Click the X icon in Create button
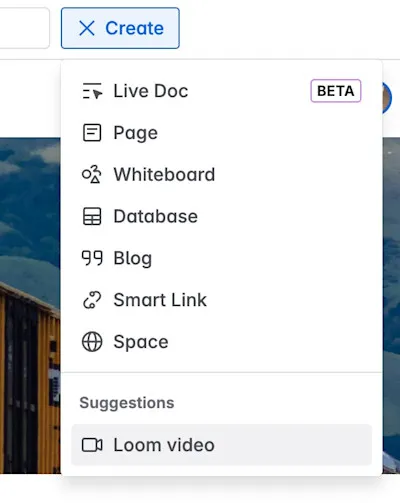Screen dimensions: 400x503 (x=87, y=28)
